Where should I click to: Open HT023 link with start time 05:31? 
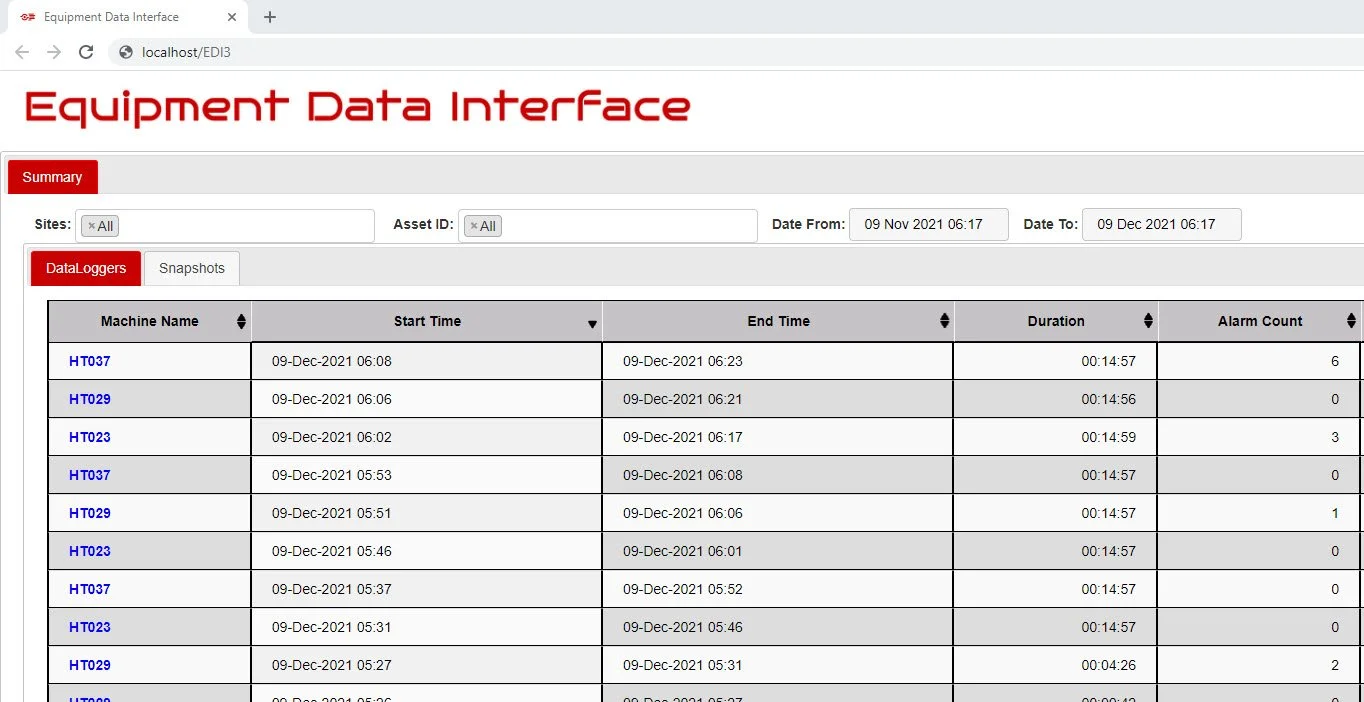tap(90, 627)
